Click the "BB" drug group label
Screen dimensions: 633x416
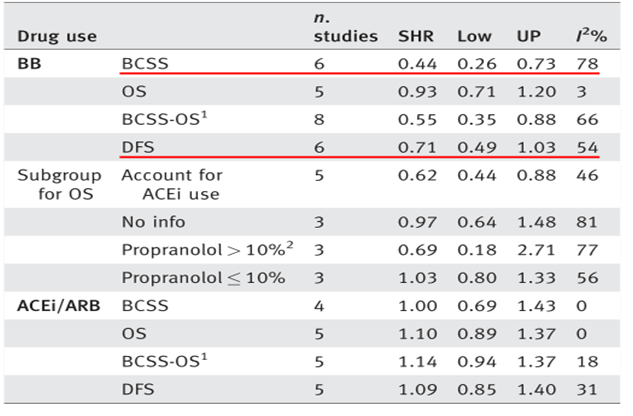[x=29, y=63]
